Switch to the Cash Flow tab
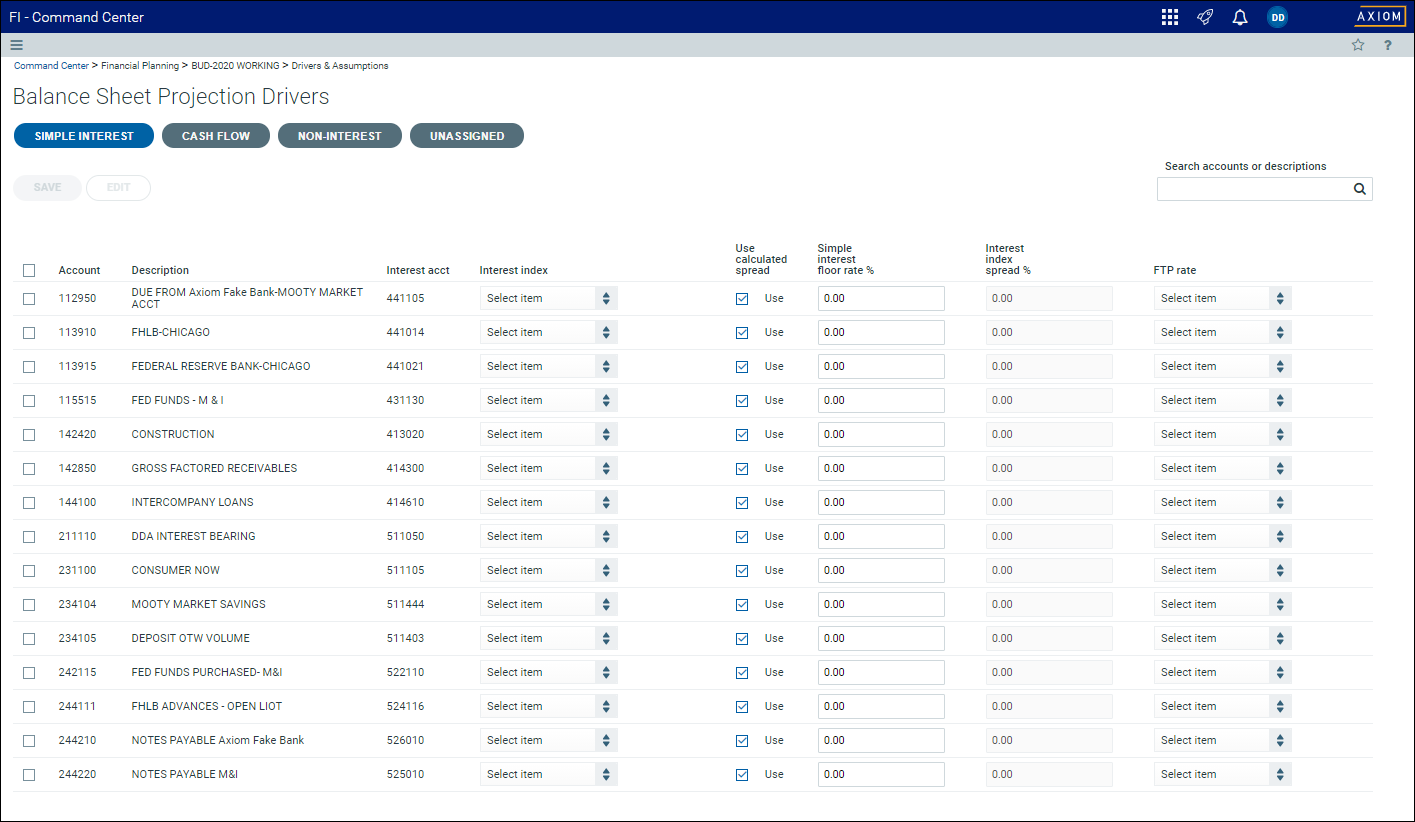This screenshot has width=1415, height=822. (x=216, y=136)
